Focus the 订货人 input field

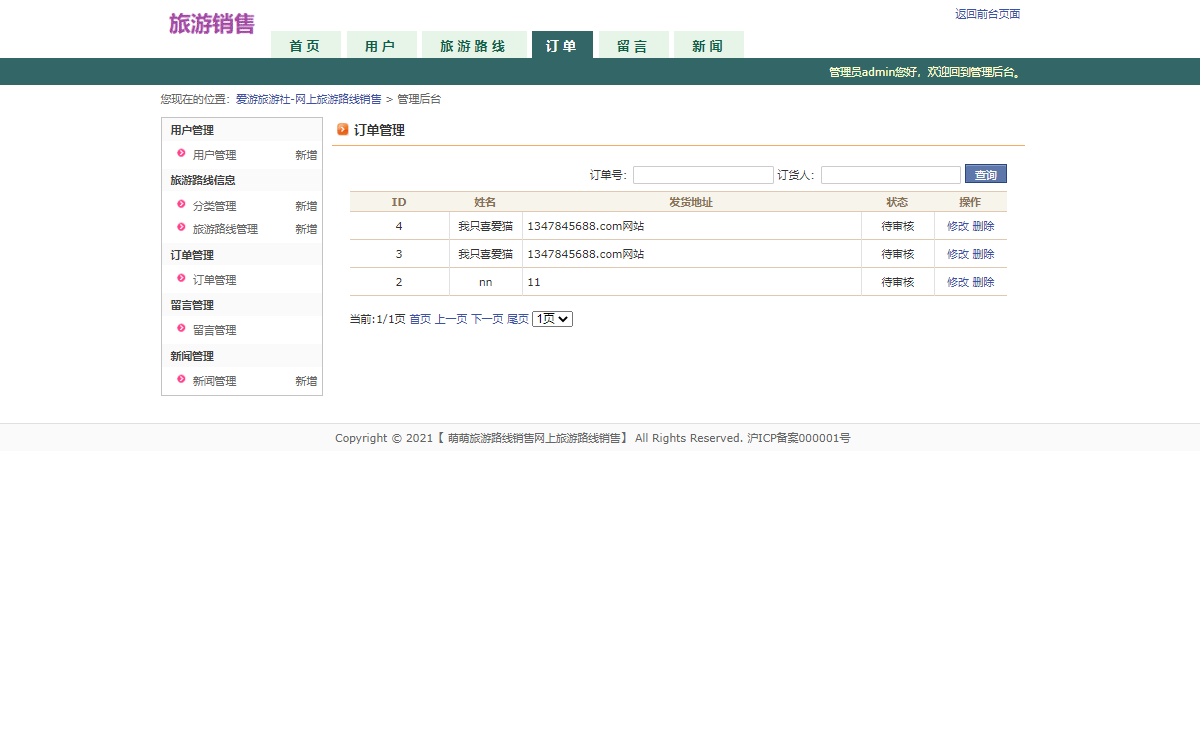[890, 175]
